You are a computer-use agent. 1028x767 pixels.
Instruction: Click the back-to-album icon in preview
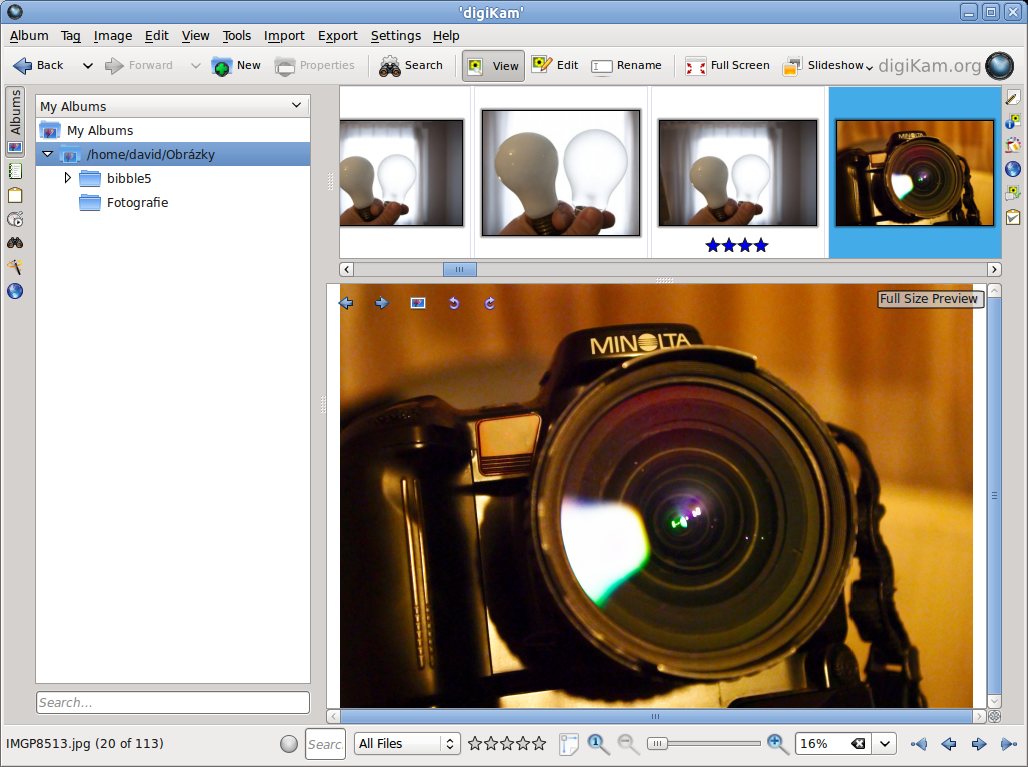pos(418,303)
